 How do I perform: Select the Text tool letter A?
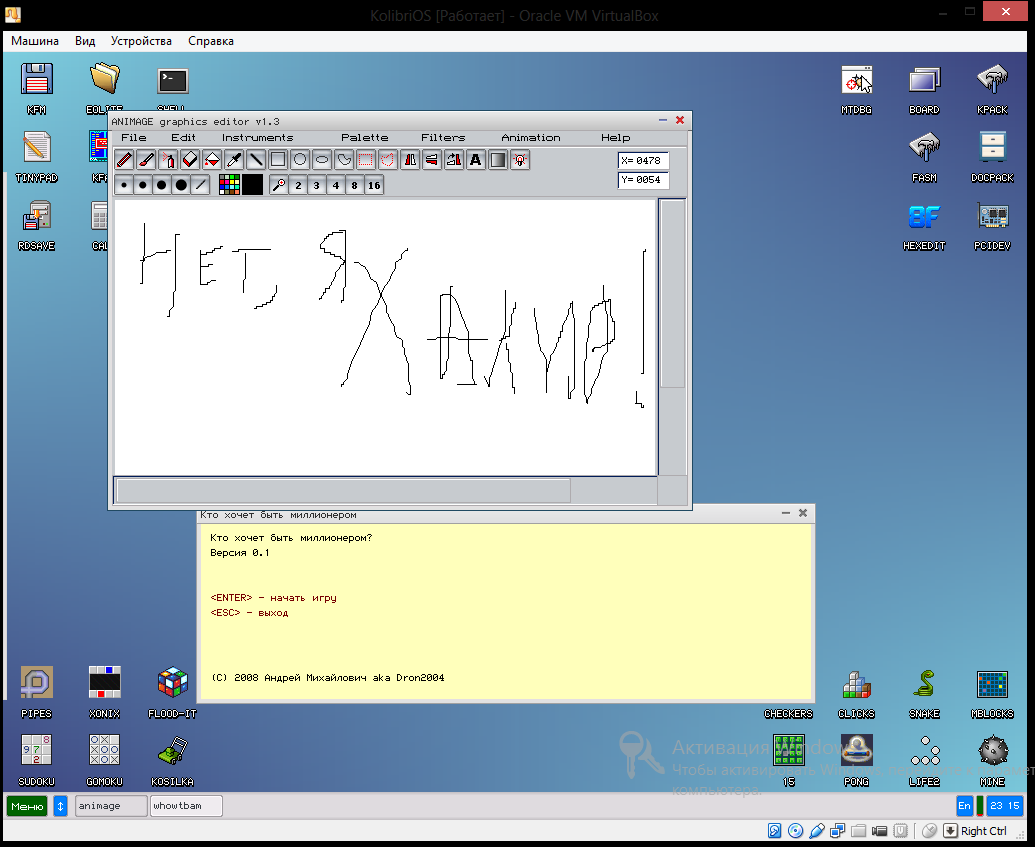pyautogui.click(x=476, y=160)
